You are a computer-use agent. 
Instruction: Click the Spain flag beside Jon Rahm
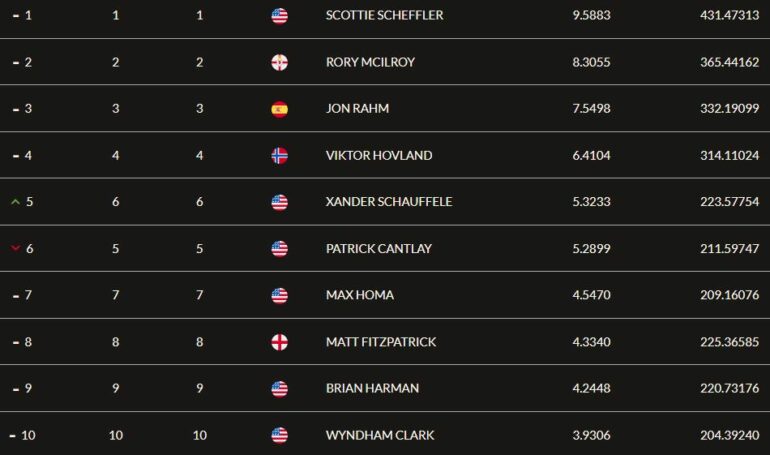279,109
